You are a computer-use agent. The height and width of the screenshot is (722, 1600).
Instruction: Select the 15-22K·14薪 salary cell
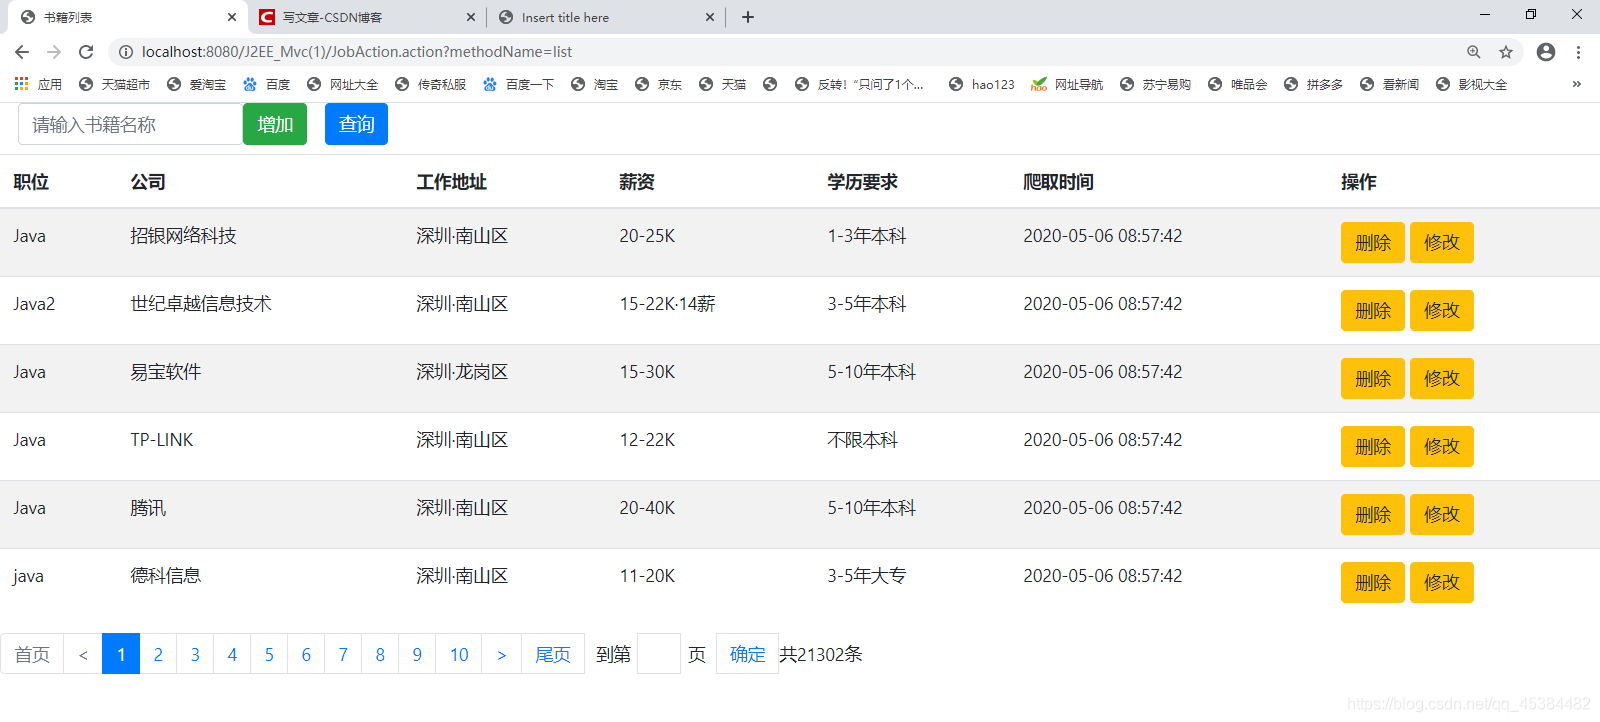pos(667,304)
